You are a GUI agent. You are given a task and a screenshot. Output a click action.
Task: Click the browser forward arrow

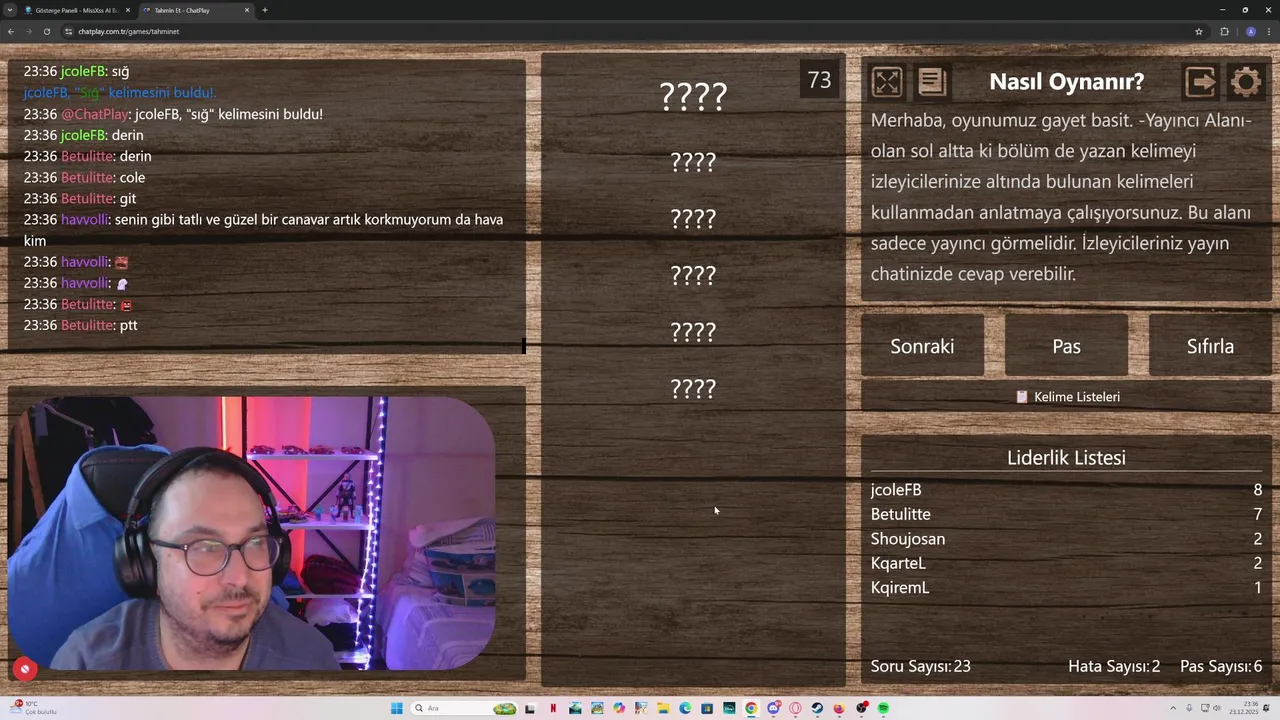pos(29,31)
